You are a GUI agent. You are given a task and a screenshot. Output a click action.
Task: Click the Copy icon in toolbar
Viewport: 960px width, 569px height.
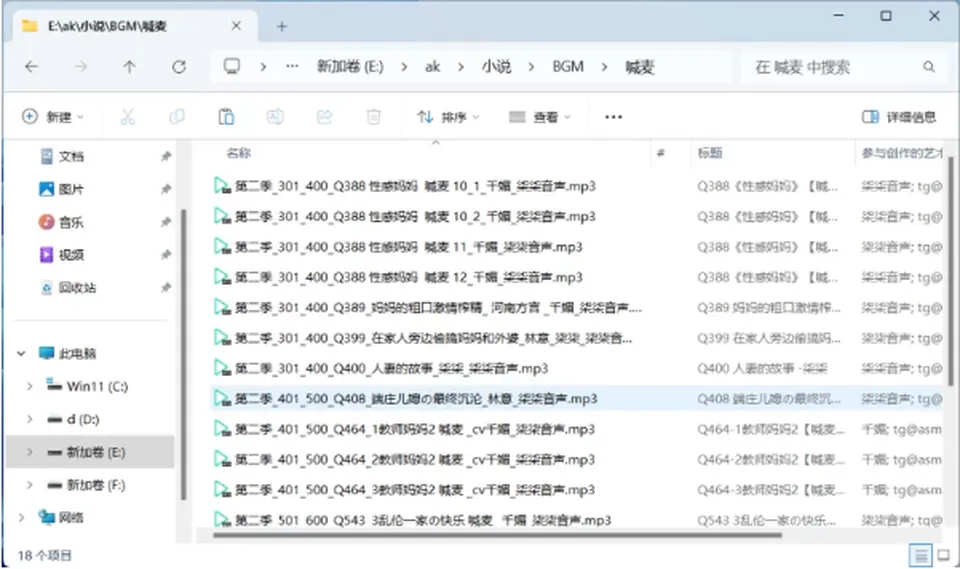[x=177, y=116]
